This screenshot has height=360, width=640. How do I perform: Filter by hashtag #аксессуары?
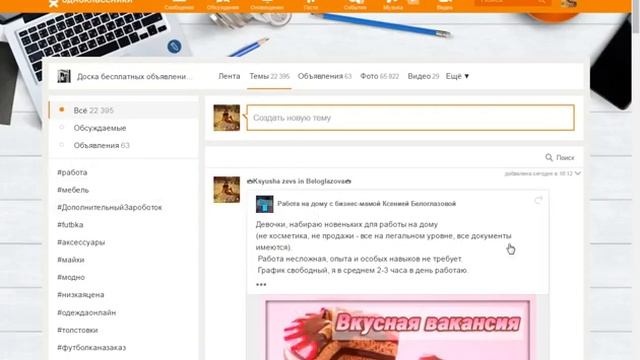tap(81, 242)
